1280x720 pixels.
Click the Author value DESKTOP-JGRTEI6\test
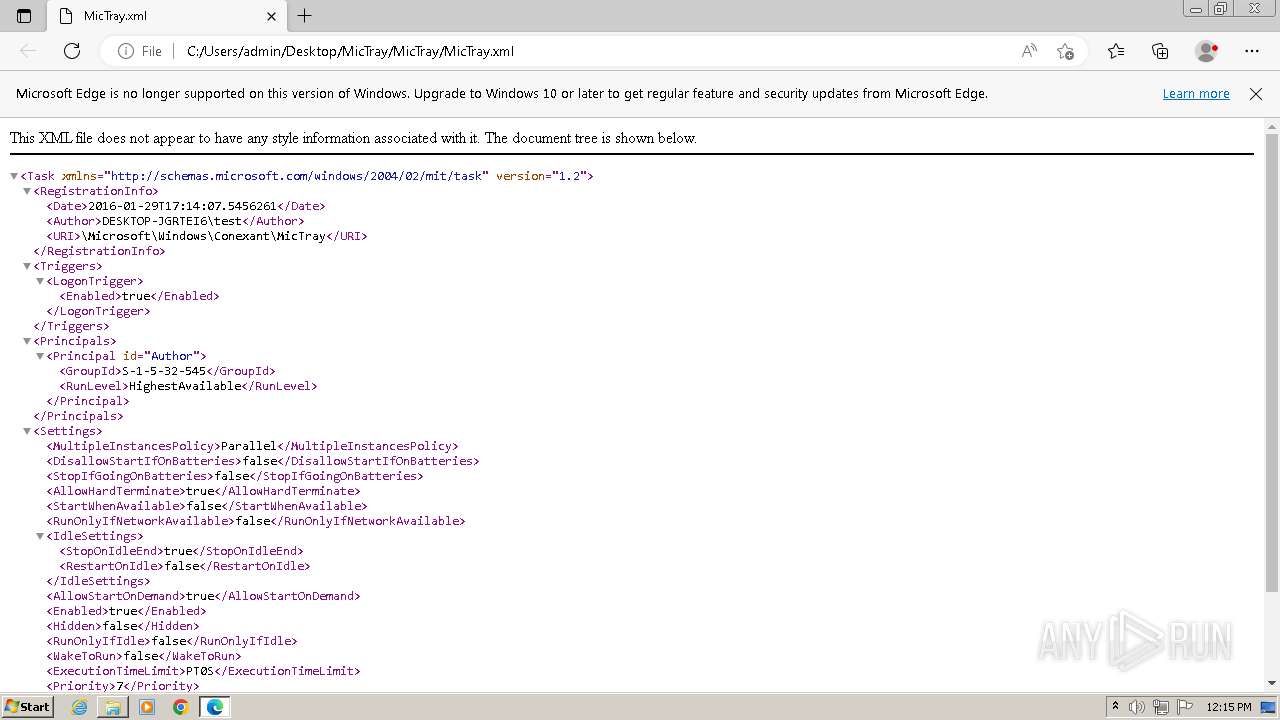tap(172, 221)
